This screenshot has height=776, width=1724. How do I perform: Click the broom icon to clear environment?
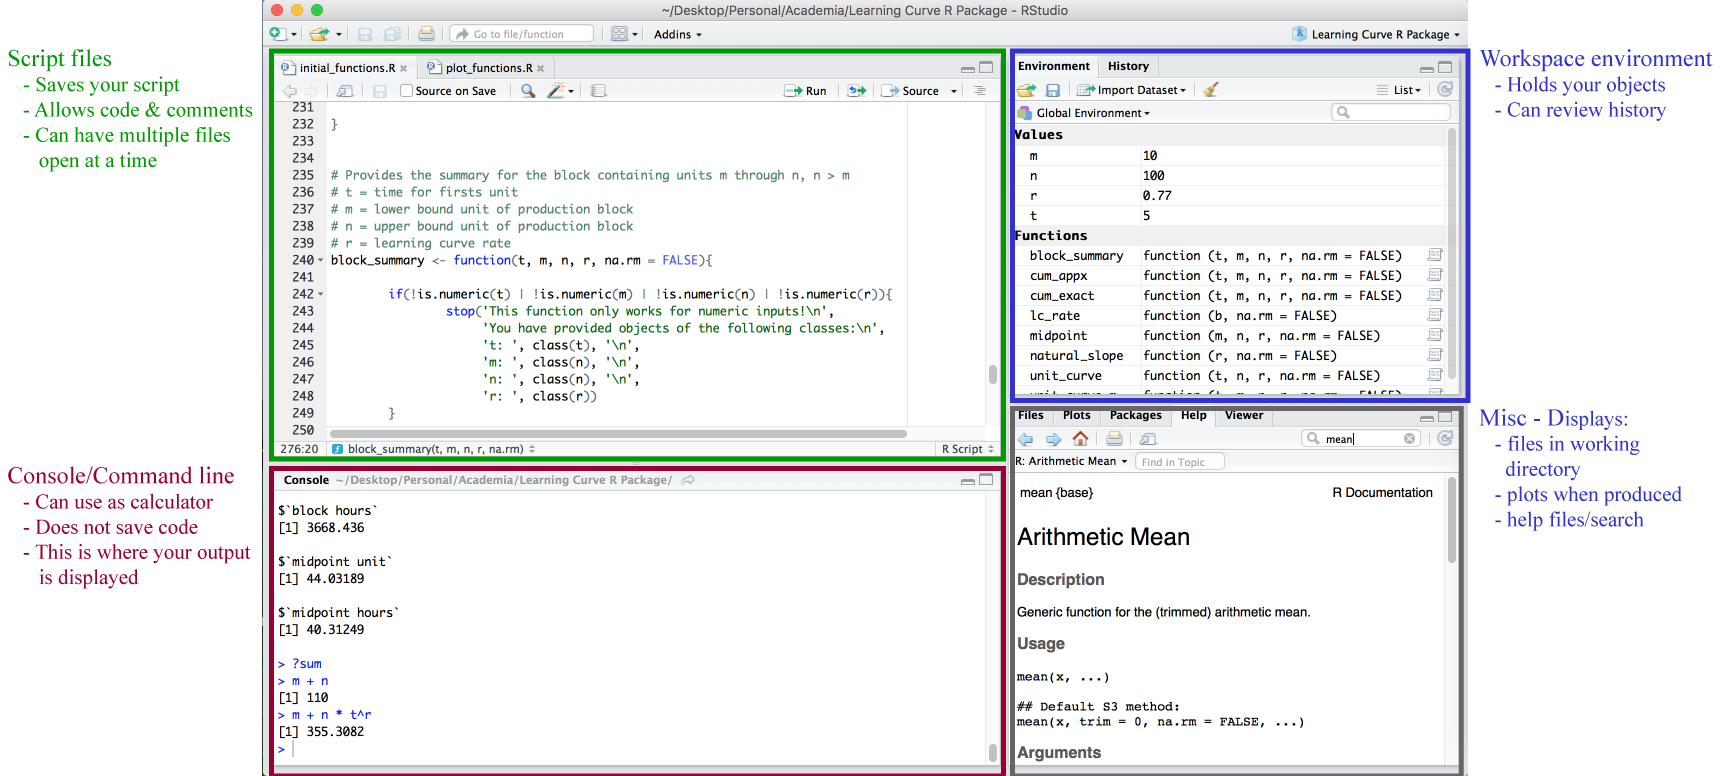point(1211,90)
